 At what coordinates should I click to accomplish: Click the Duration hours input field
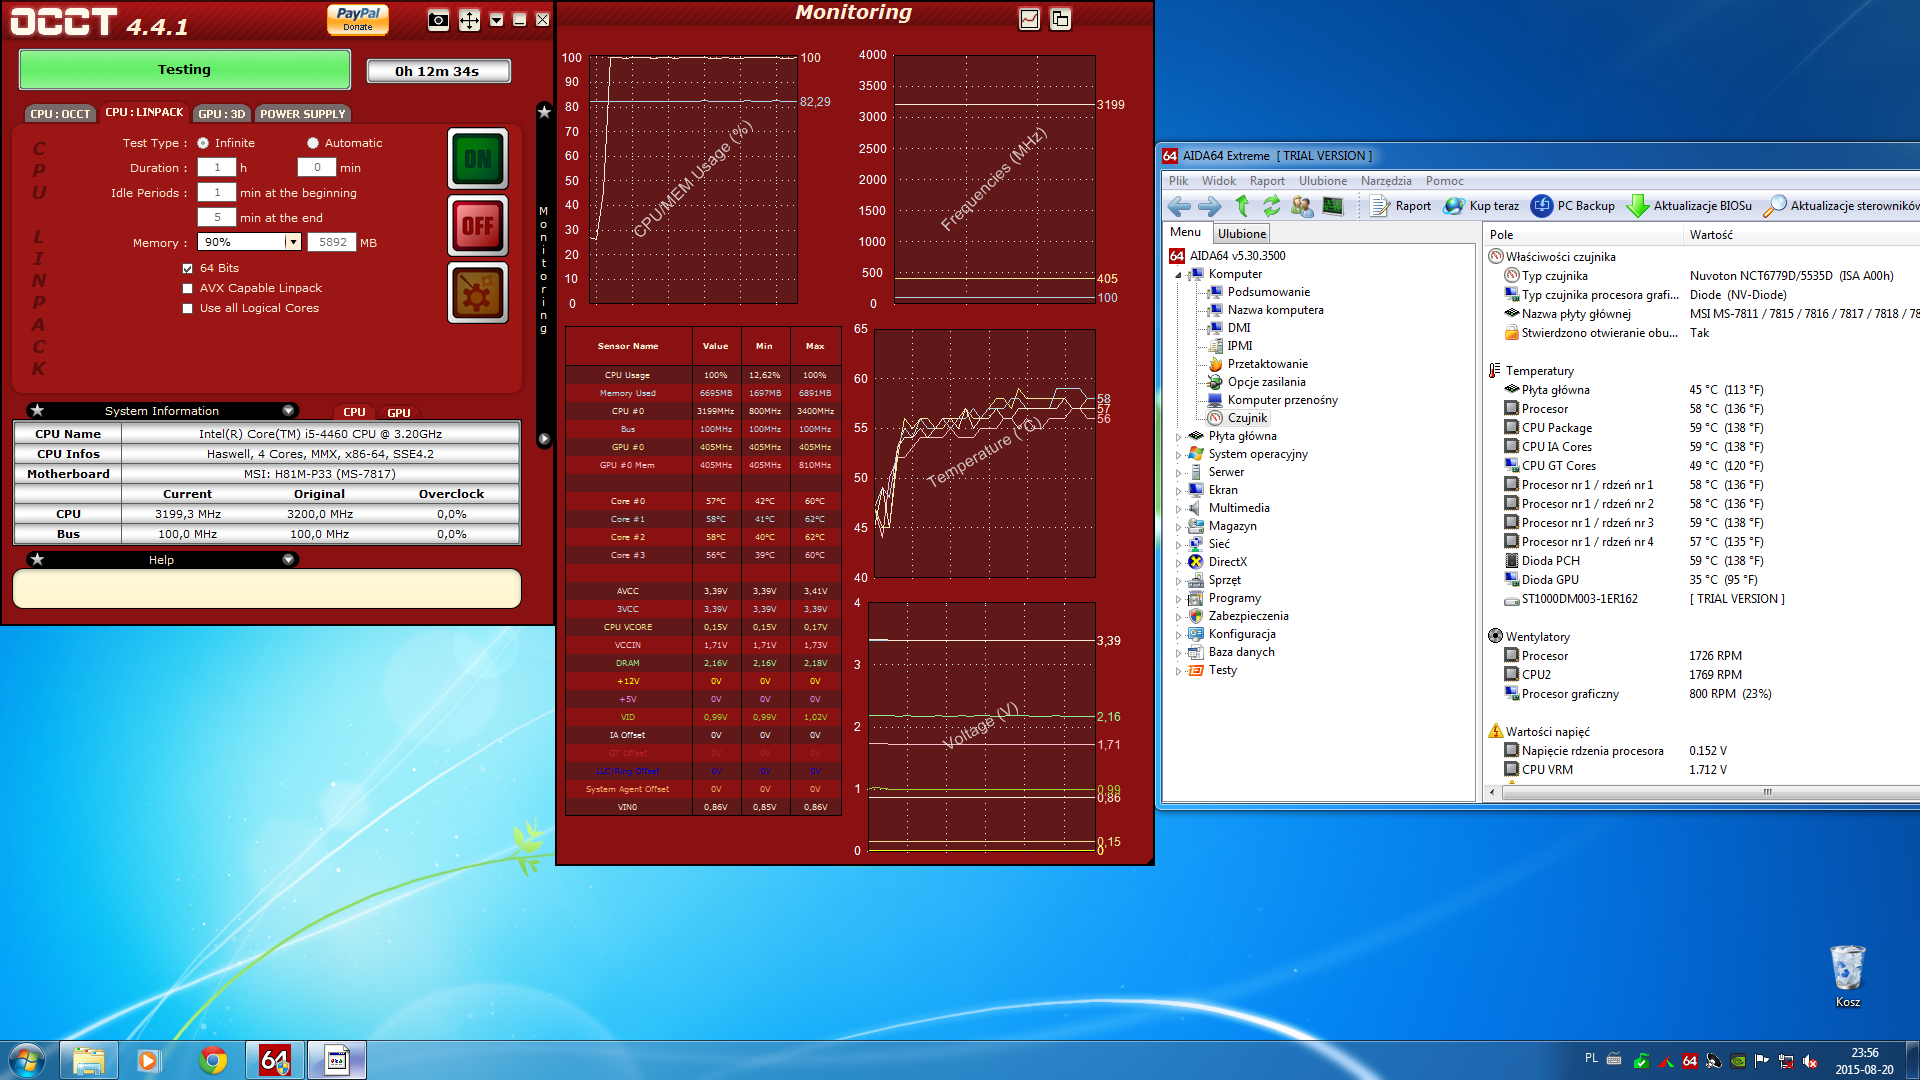tap(216, 168)
